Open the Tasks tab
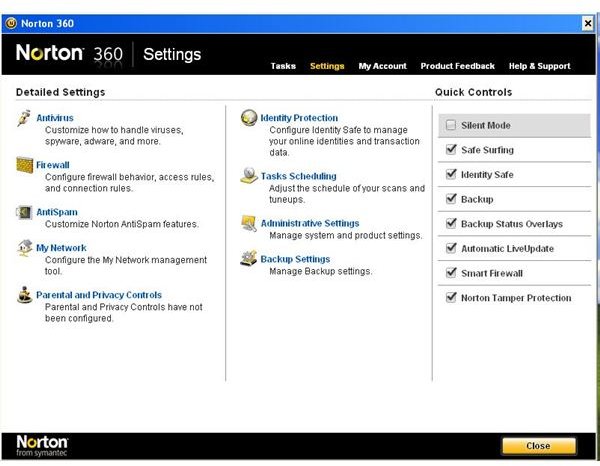600x466 pixels. click(283, 66)
